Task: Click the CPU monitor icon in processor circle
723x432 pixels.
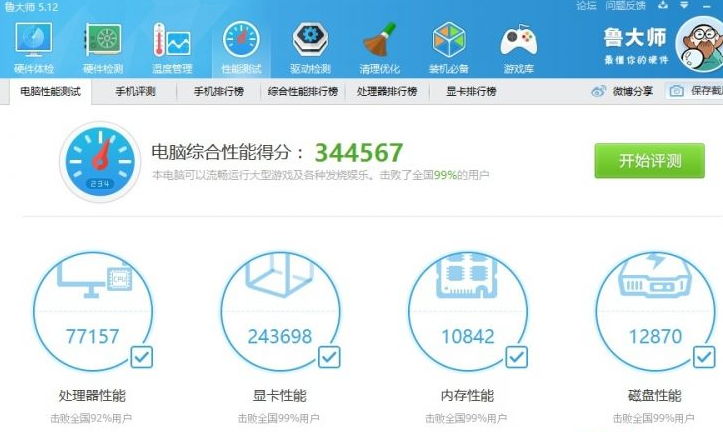Action: coord(95,279)
